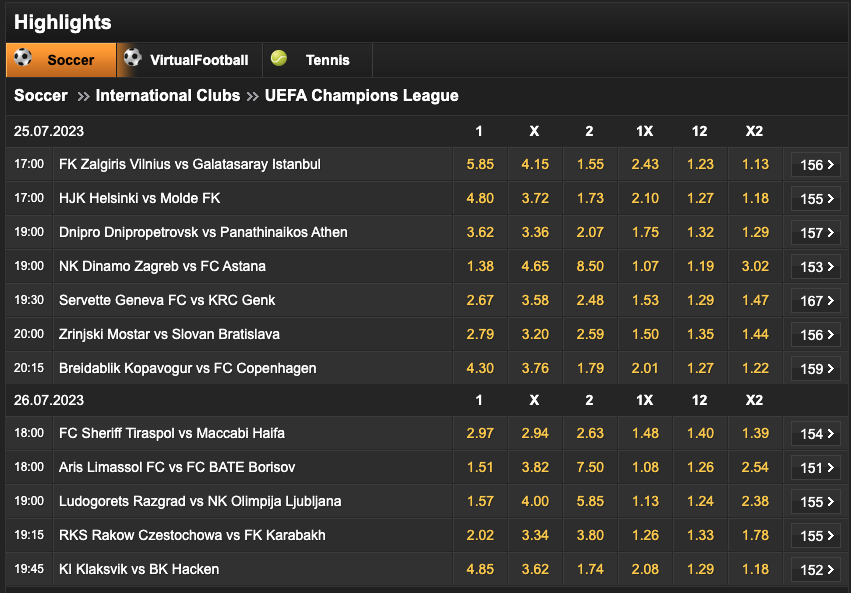Viewport: 851px width, 593px height.
Task: Click the soccer ball icon on Soccer tab
Action: pyautogui.click(x=23, y=58)
